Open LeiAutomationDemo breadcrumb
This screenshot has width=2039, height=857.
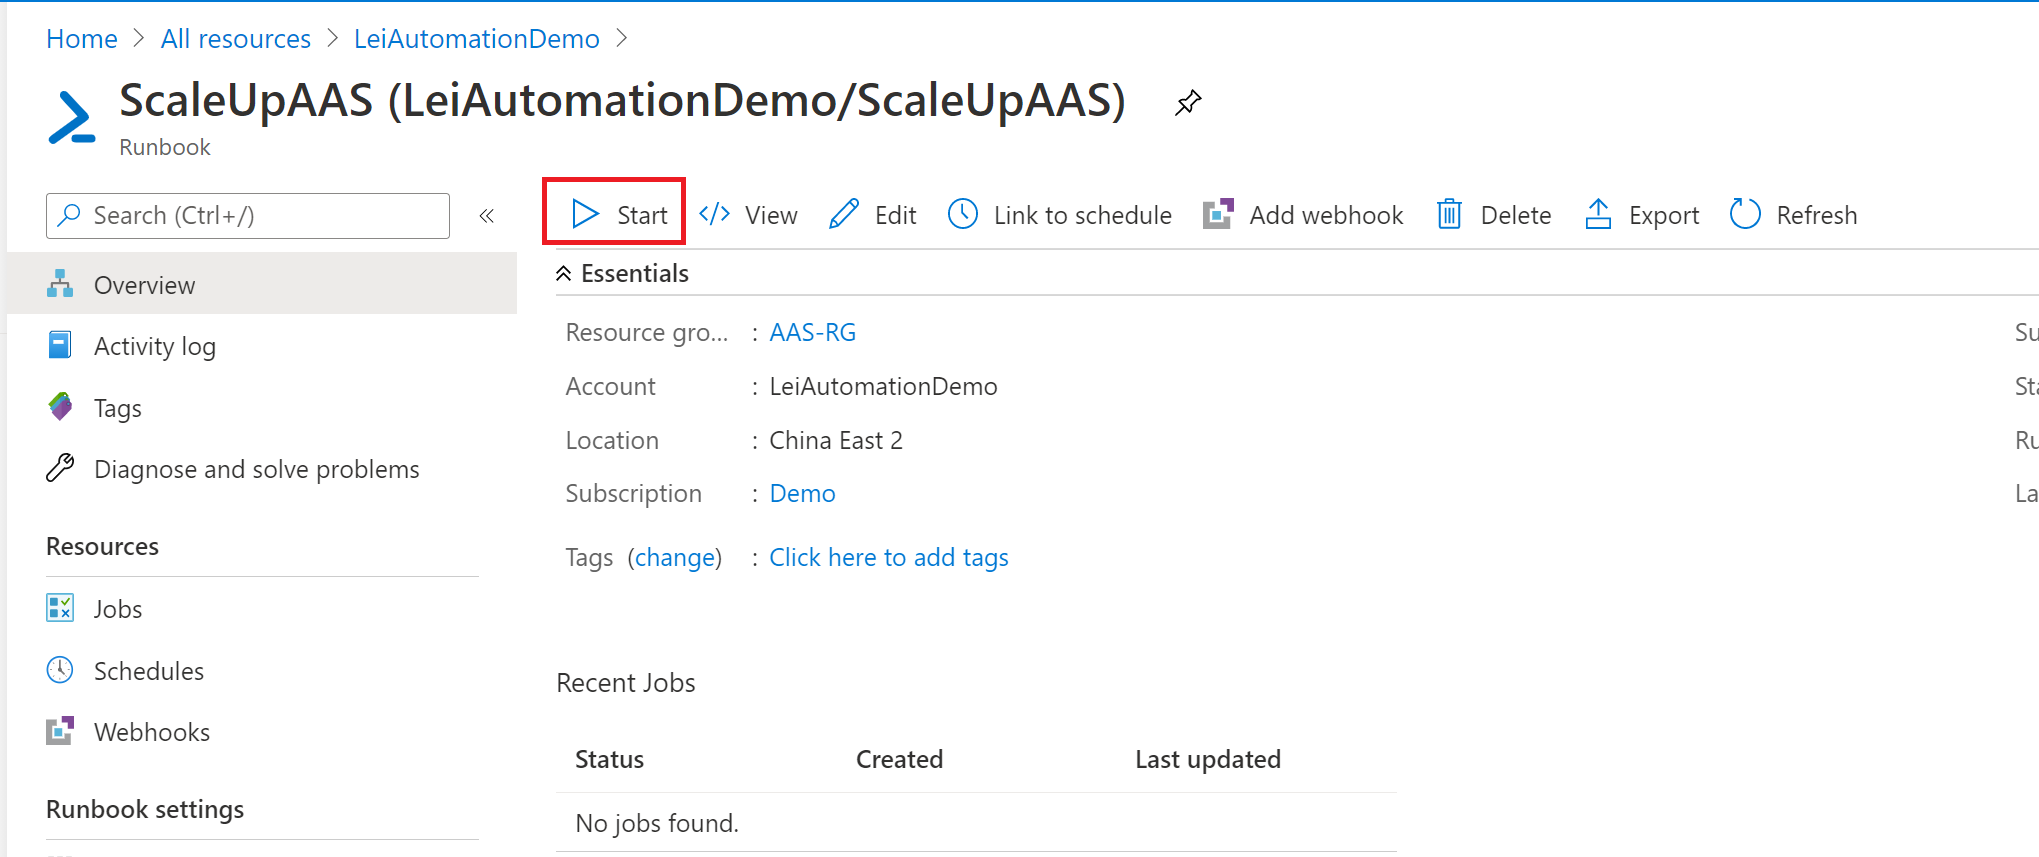[477, 39]
